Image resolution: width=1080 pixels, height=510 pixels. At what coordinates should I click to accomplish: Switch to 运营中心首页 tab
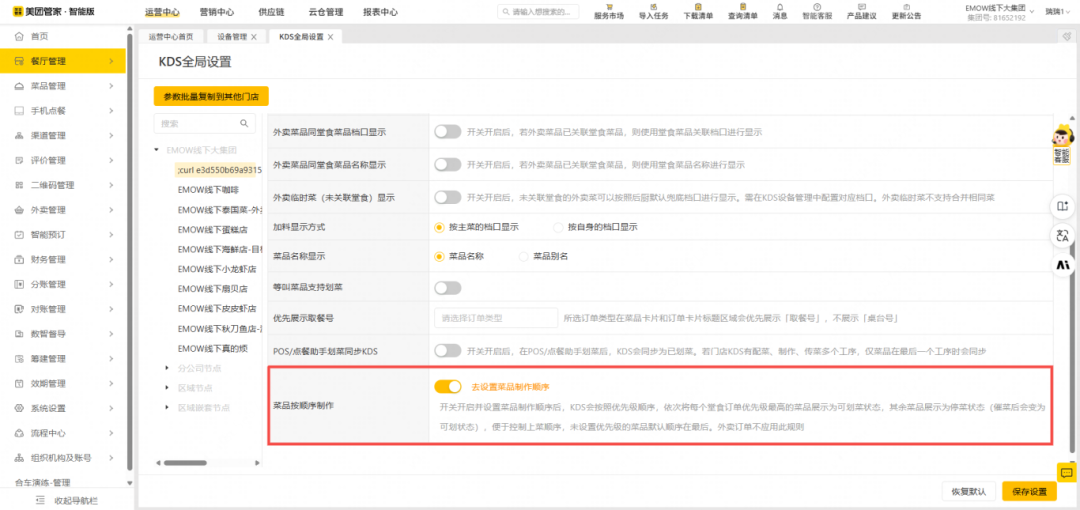click(171, 36)
